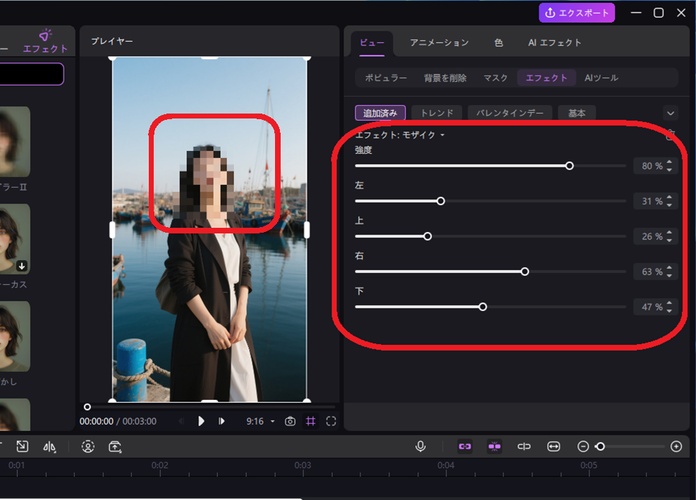Decrease 左 value with the down stepper arrow
Viewport: 696px width, 500px height.
[669, 205]
